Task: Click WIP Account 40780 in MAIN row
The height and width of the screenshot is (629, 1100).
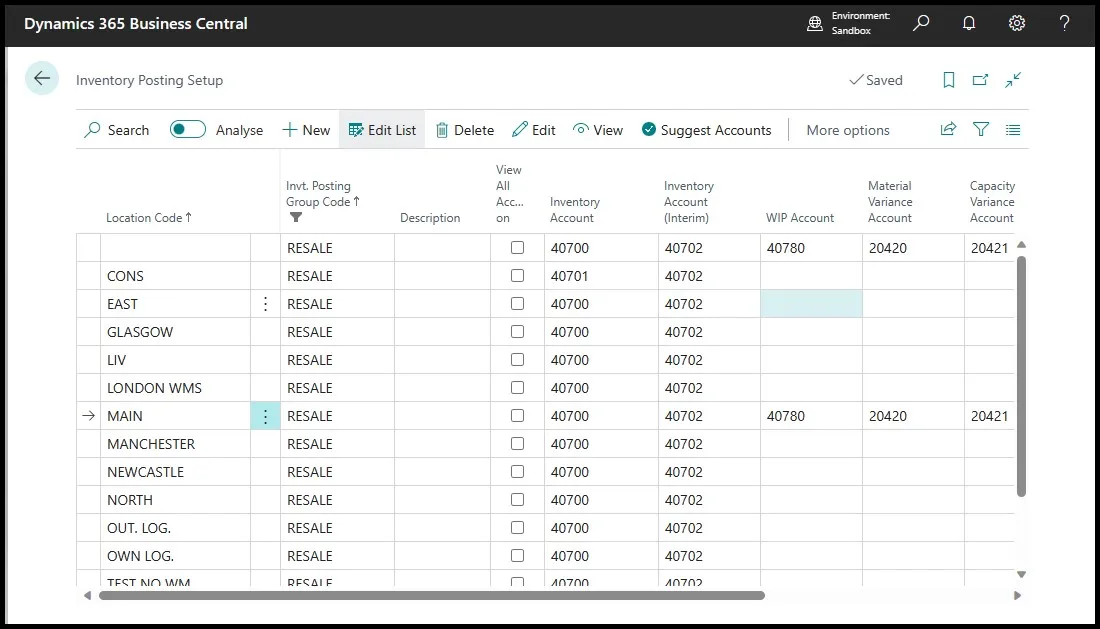Action: (811, 416)
